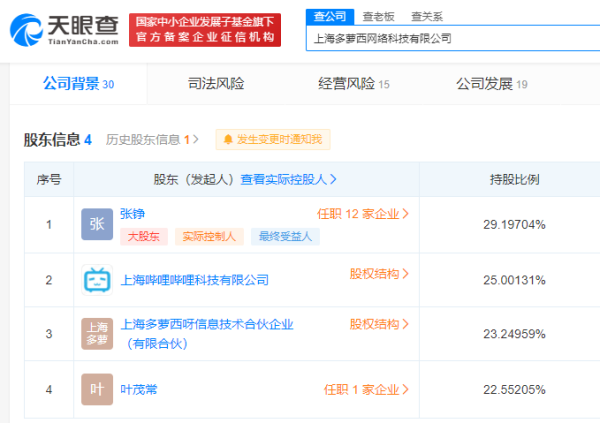
Task: Switch to the 查老板 search tab
Action: 378,16
